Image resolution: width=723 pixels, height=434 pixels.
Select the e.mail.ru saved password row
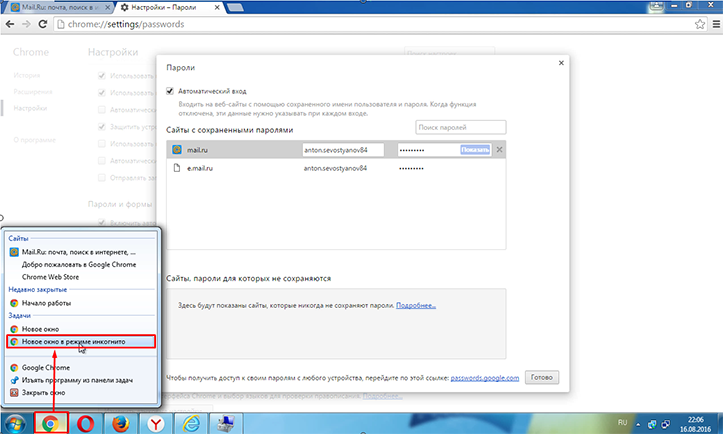336,168
